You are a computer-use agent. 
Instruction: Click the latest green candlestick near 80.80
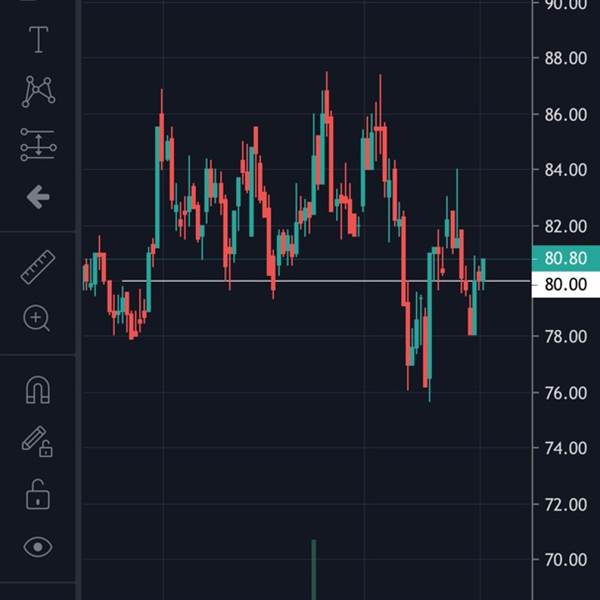click(483, 271)
